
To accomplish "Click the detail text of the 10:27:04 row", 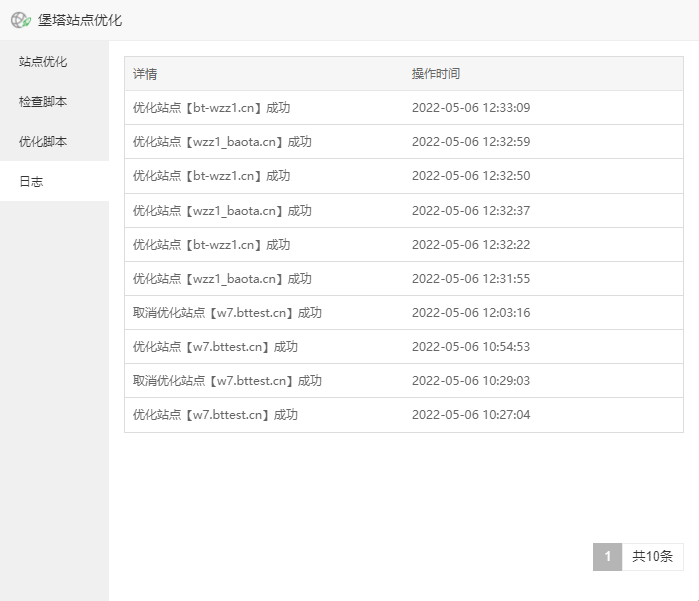I will [x=215, y=415].
